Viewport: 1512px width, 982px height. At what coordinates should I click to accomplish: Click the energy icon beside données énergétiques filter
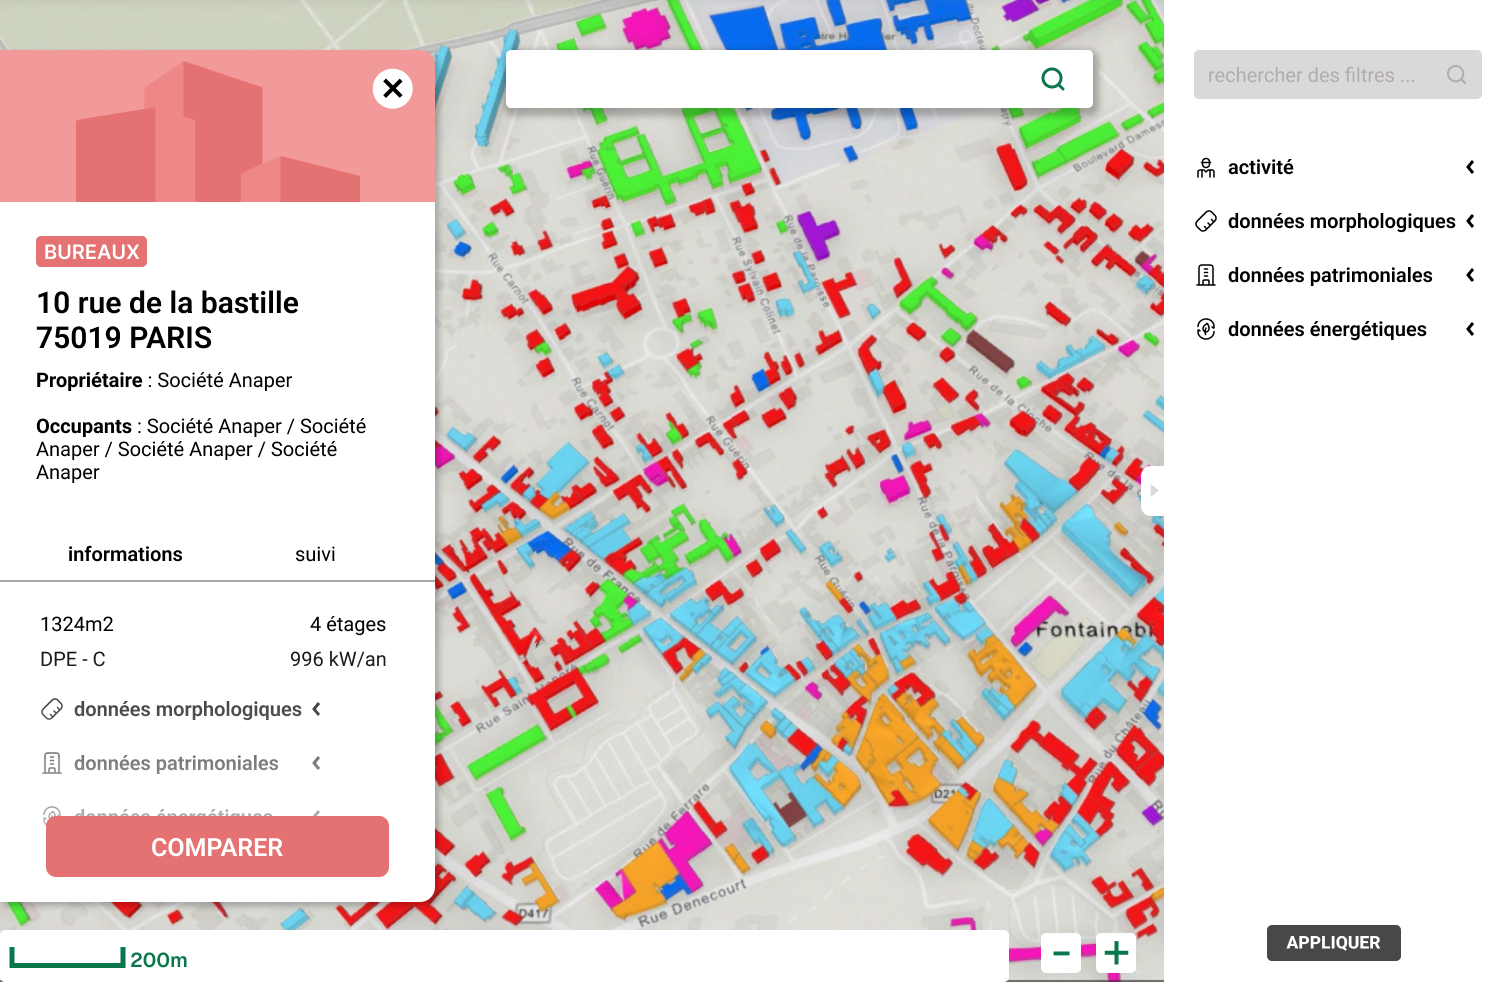tap(1206, 330)
